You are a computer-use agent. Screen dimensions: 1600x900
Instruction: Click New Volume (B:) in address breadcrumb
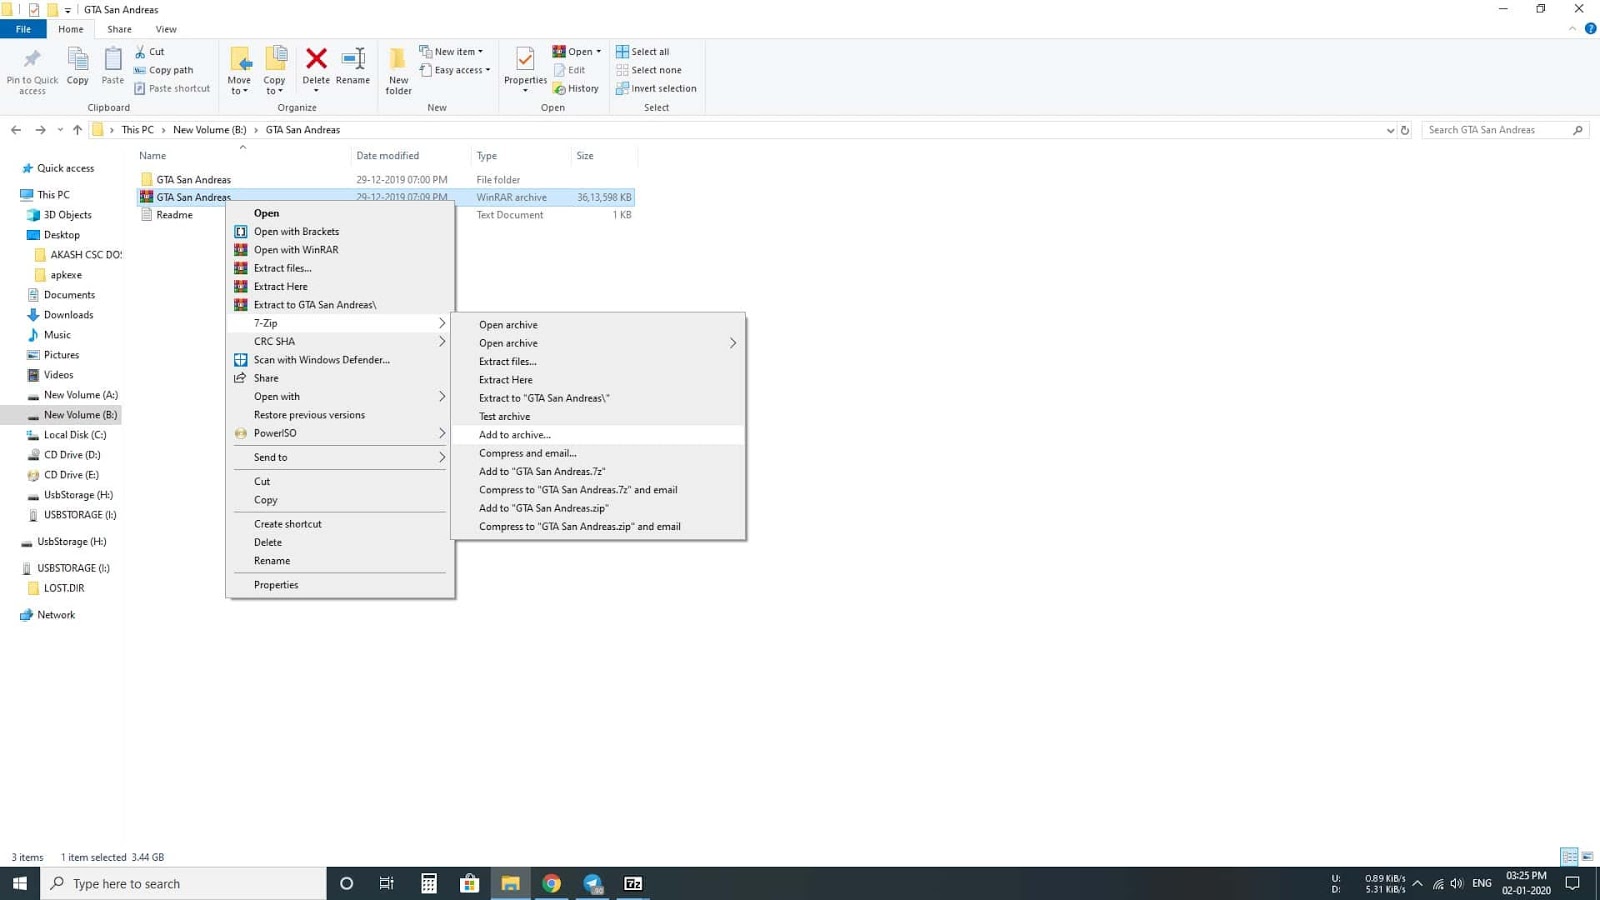click(x=209, y=130)
